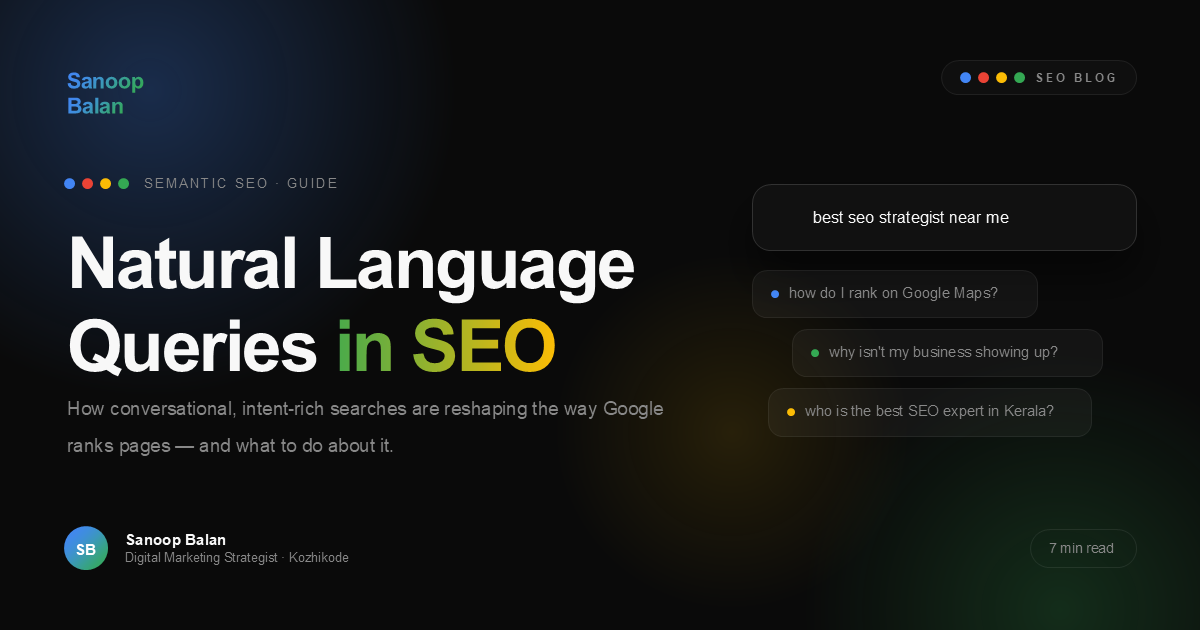The width and height of the screenshot is (1200, 630).
Task: Click the Sanoop Balan logo text
Action: pos(105,93)
